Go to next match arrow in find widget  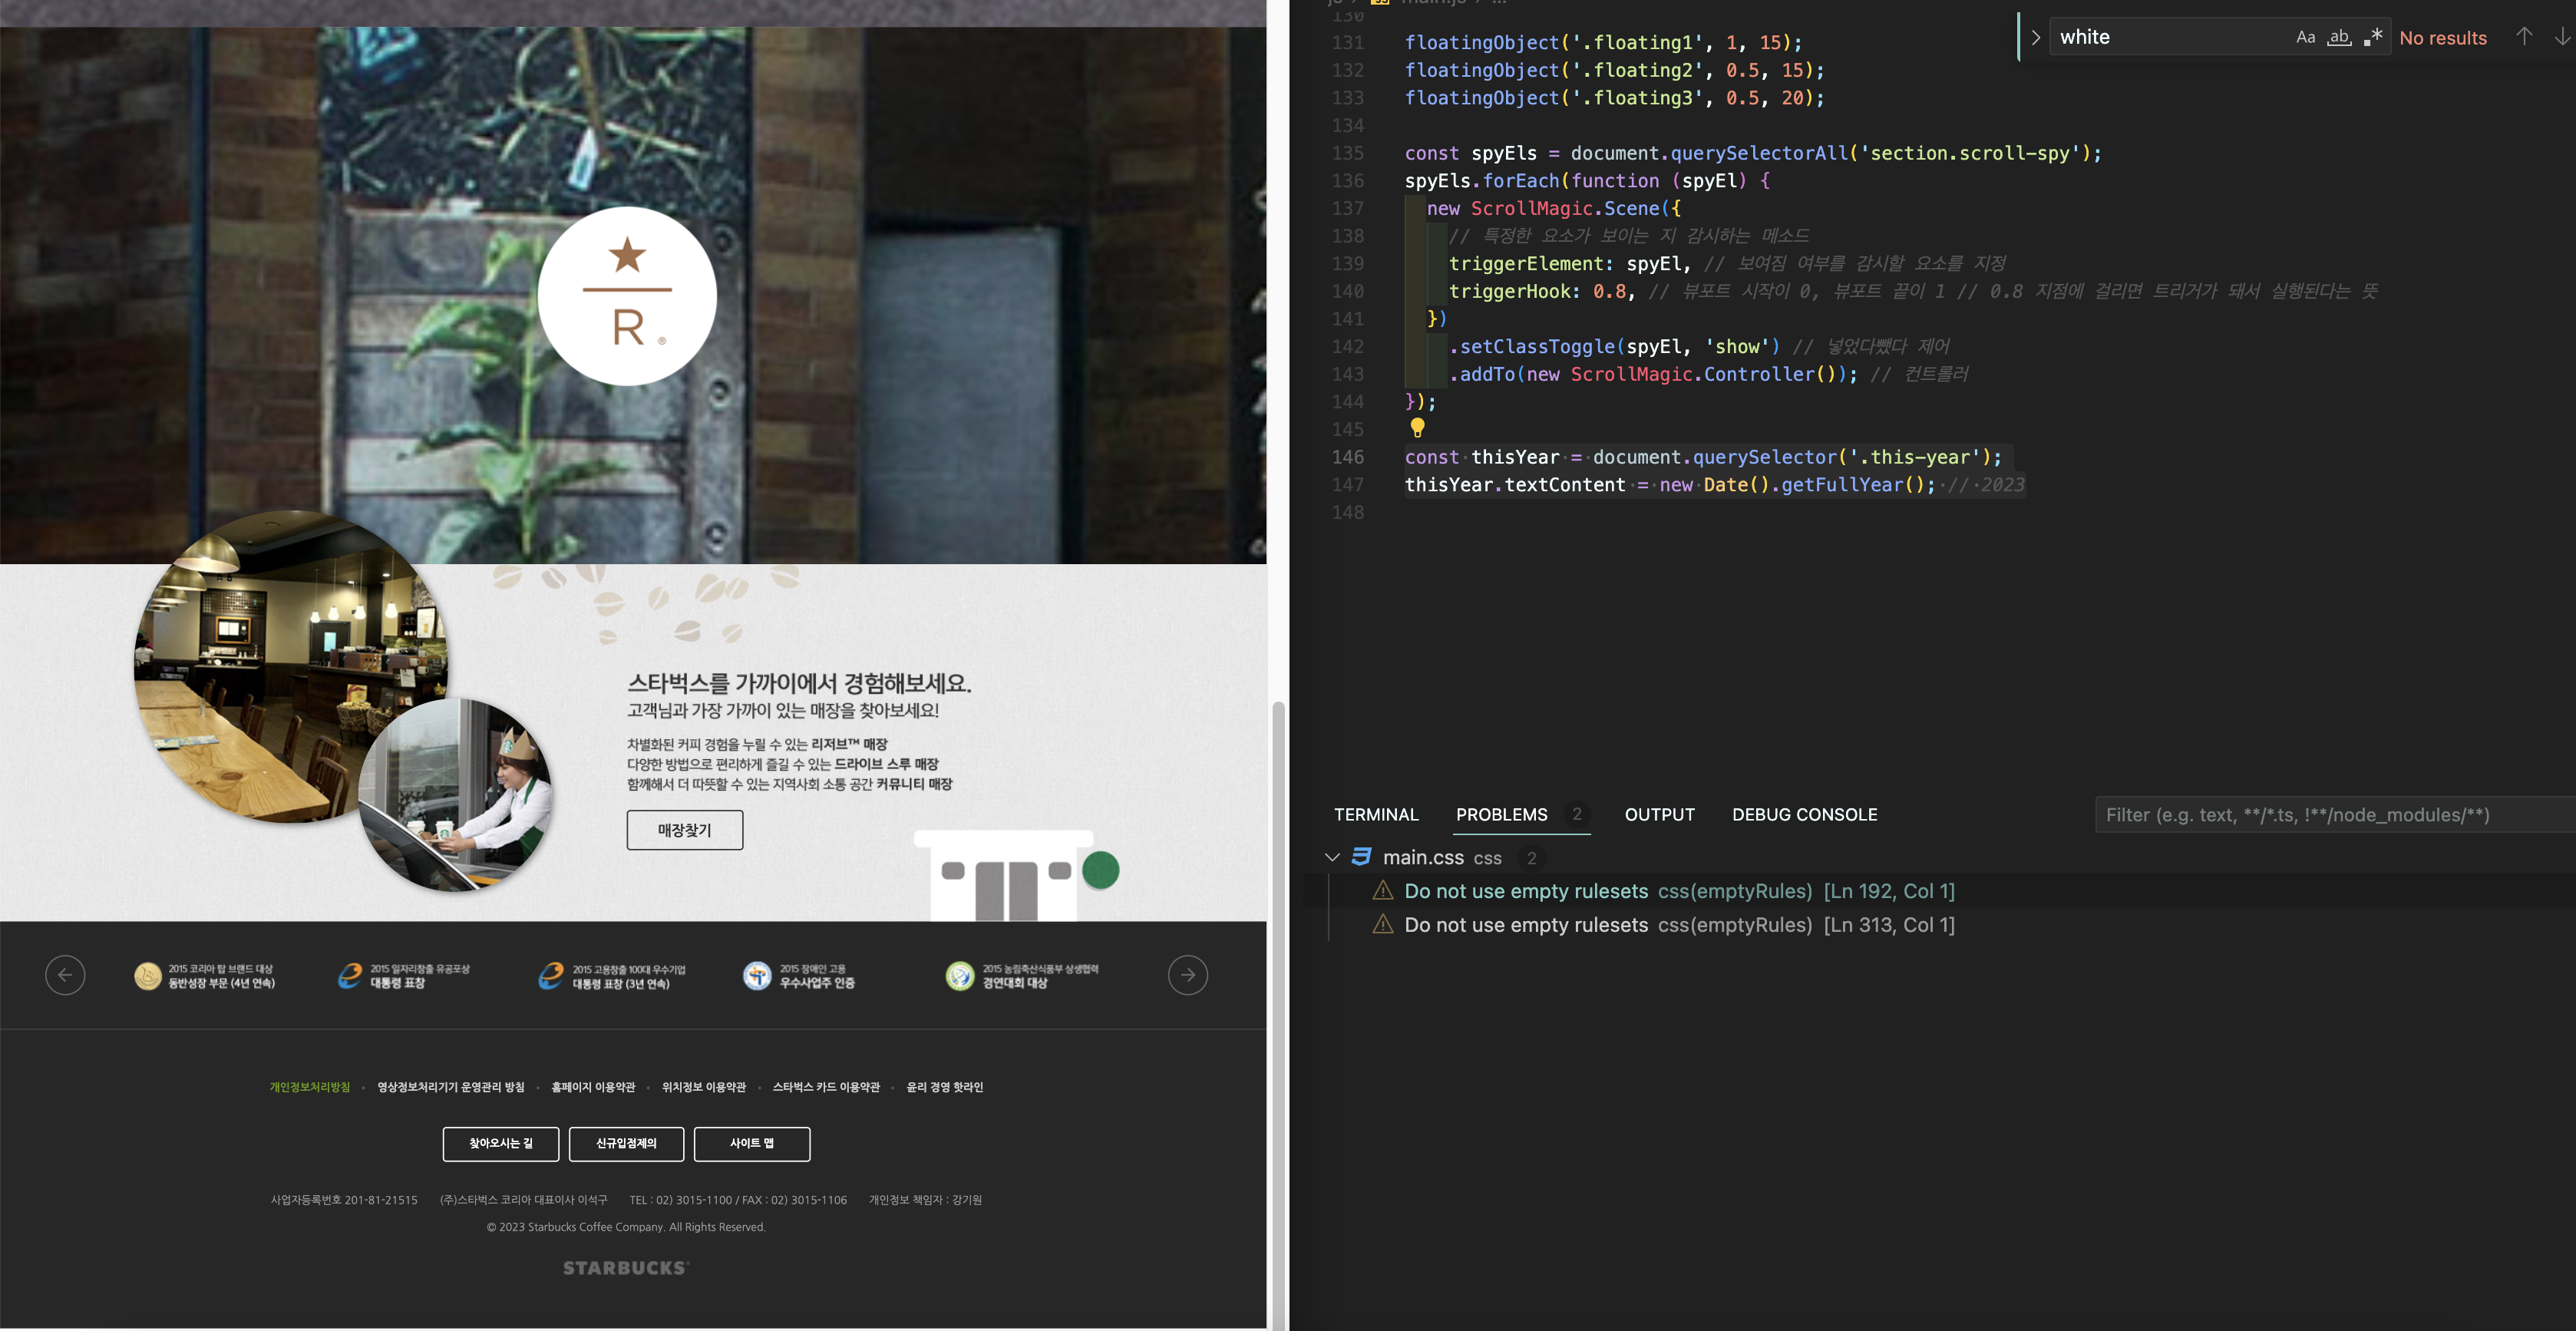click(x=2562, y=37)
